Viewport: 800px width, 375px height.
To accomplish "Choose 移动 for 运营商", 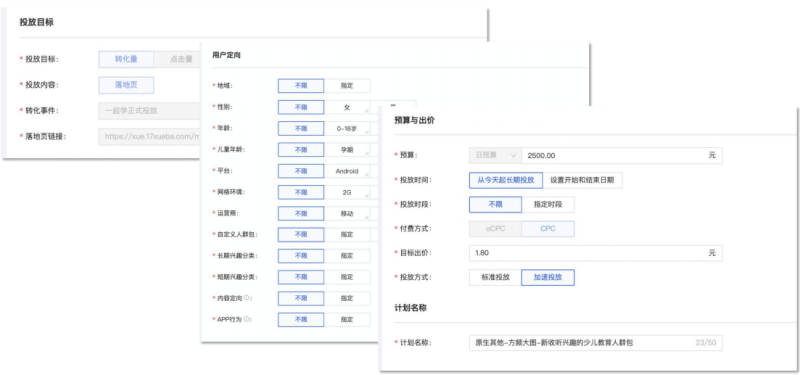I will (347, 213).
